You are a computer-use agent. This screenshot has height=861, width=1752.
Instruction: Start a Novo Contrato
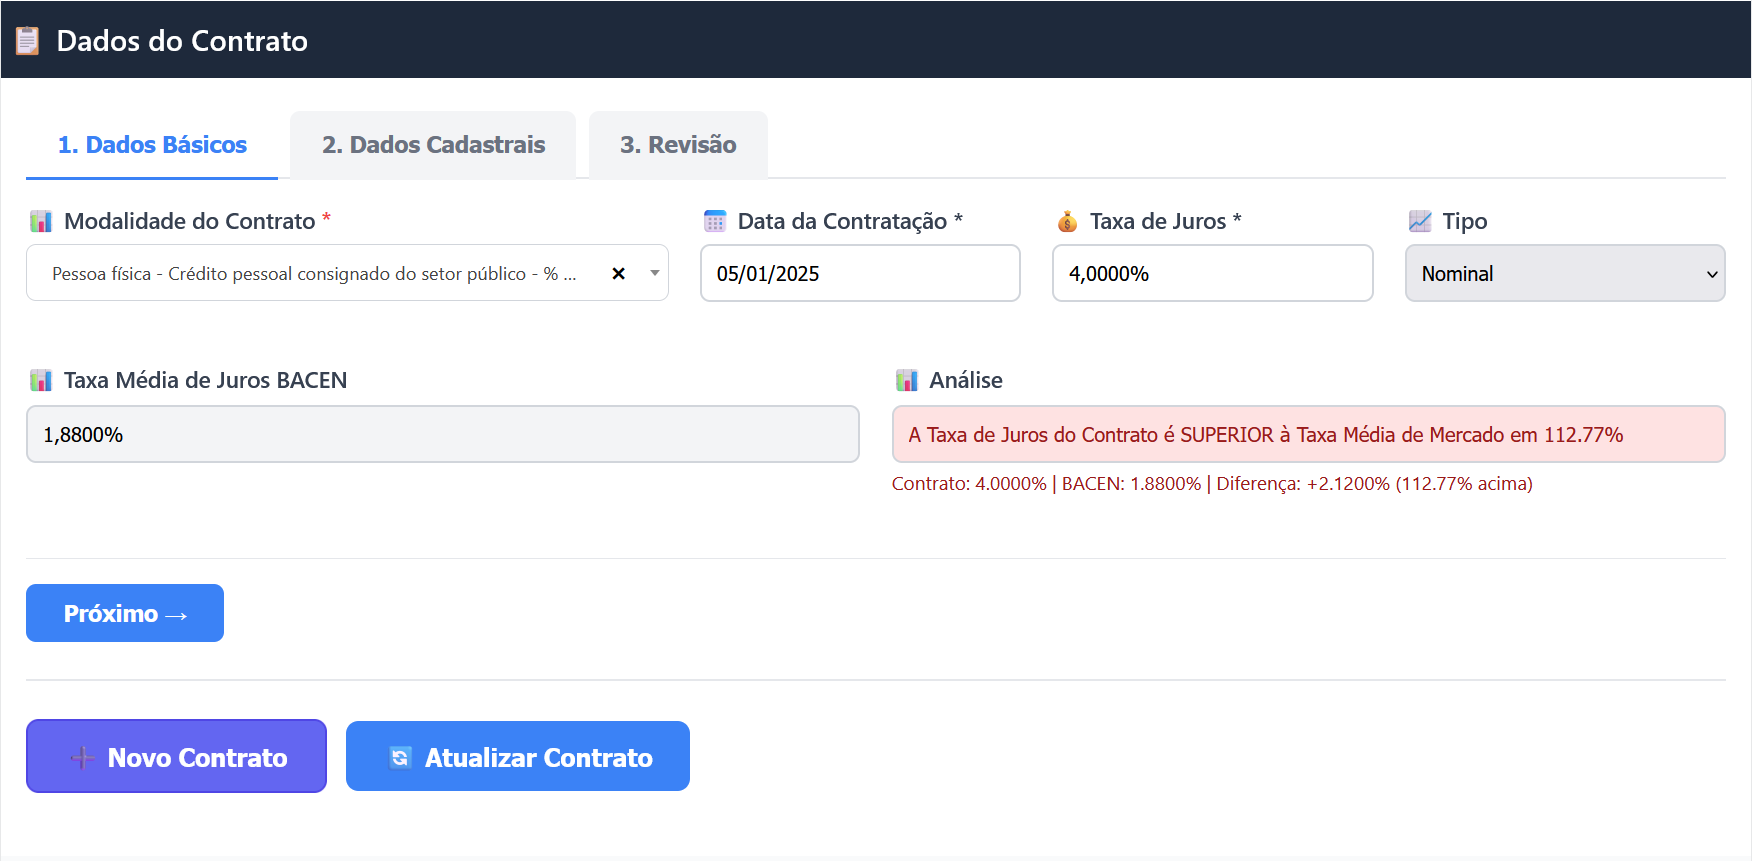pyautogui.click(x=176, y=756)
